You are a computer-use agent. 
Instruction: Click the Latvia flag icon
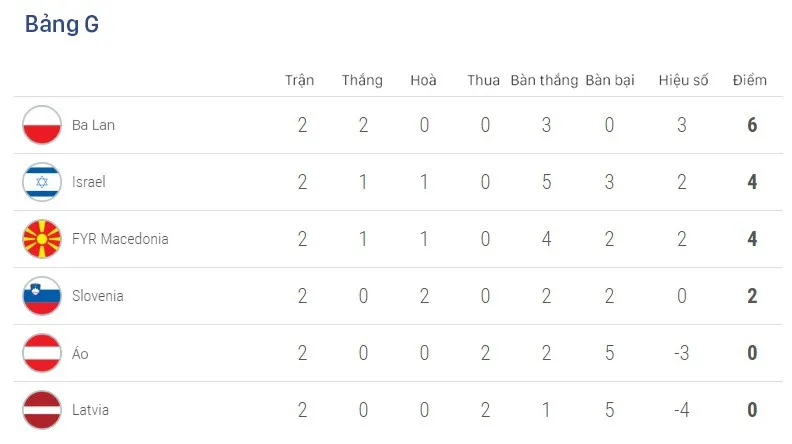pyautogui.click(x=42, y=410)
